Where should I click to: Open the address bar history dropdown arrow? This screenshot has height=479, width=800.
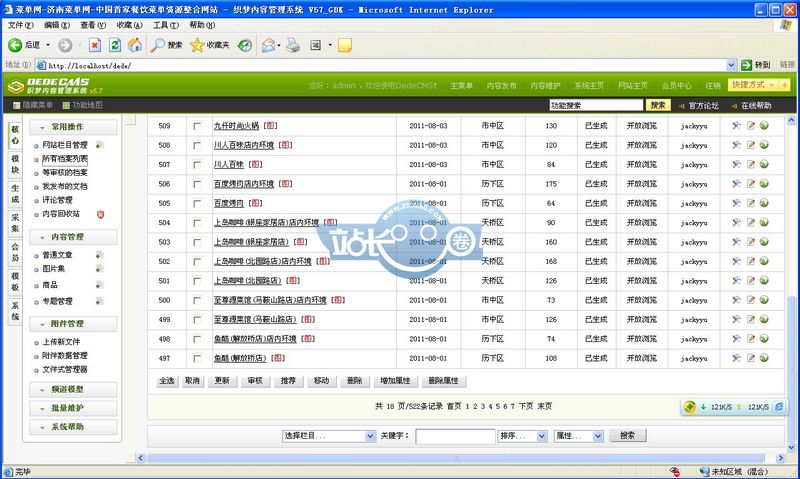coord(731,65)
